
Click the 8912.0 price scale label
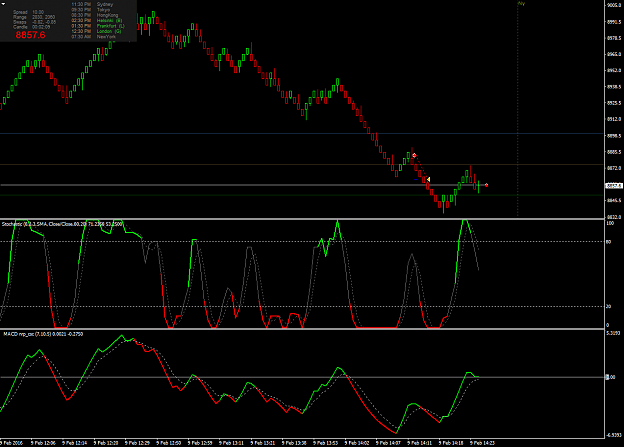[x=614, y=119]
